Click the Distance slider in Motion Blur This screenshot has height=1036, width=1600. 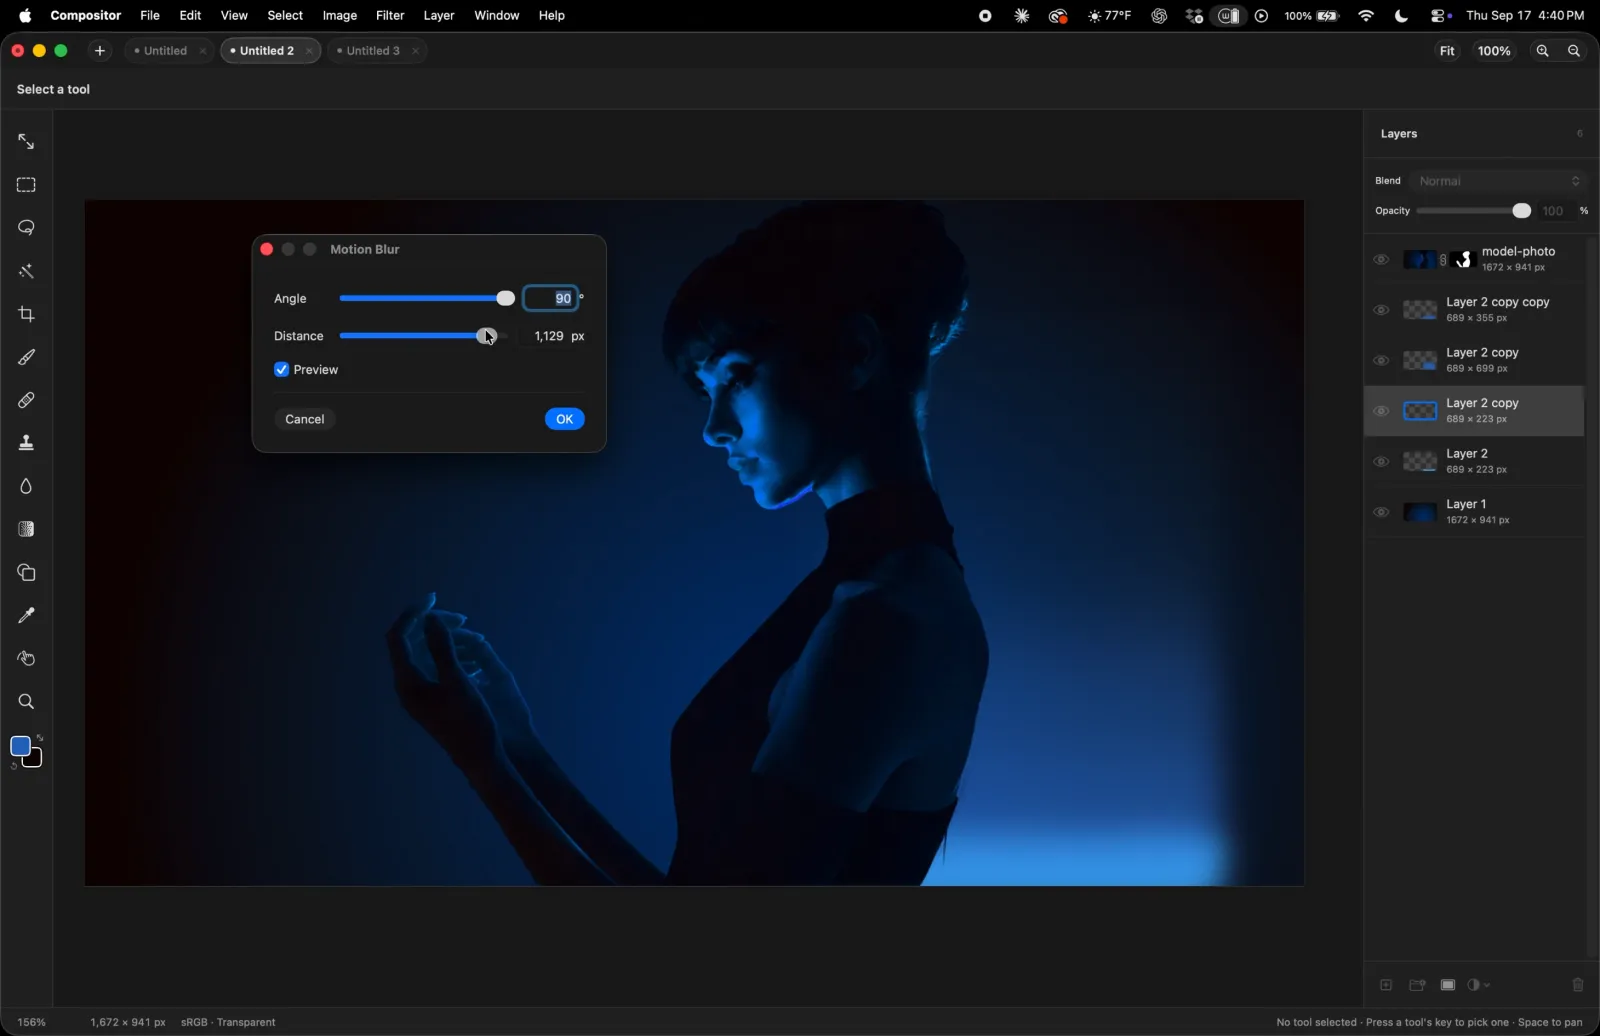pyautogui.click(x=424, y=336)
